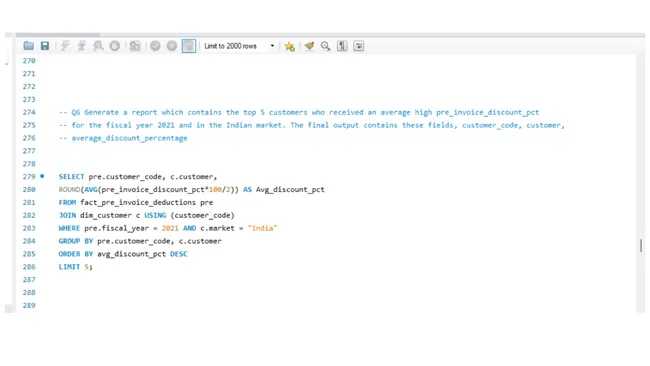This screenshot has width=650, height=366.
Task: Click the 2021 value in the WHERE clause
Action: tap(170, 228)
